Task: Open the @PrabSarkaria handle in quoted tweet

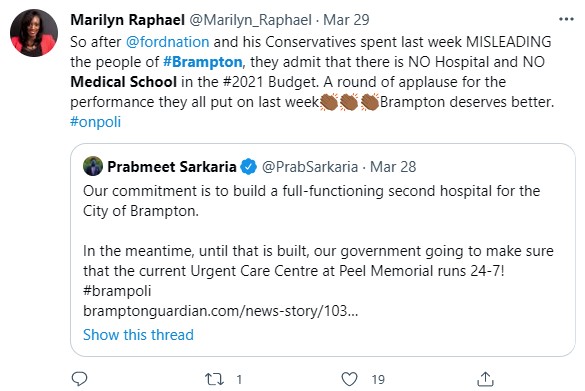Action: (310, 167)
